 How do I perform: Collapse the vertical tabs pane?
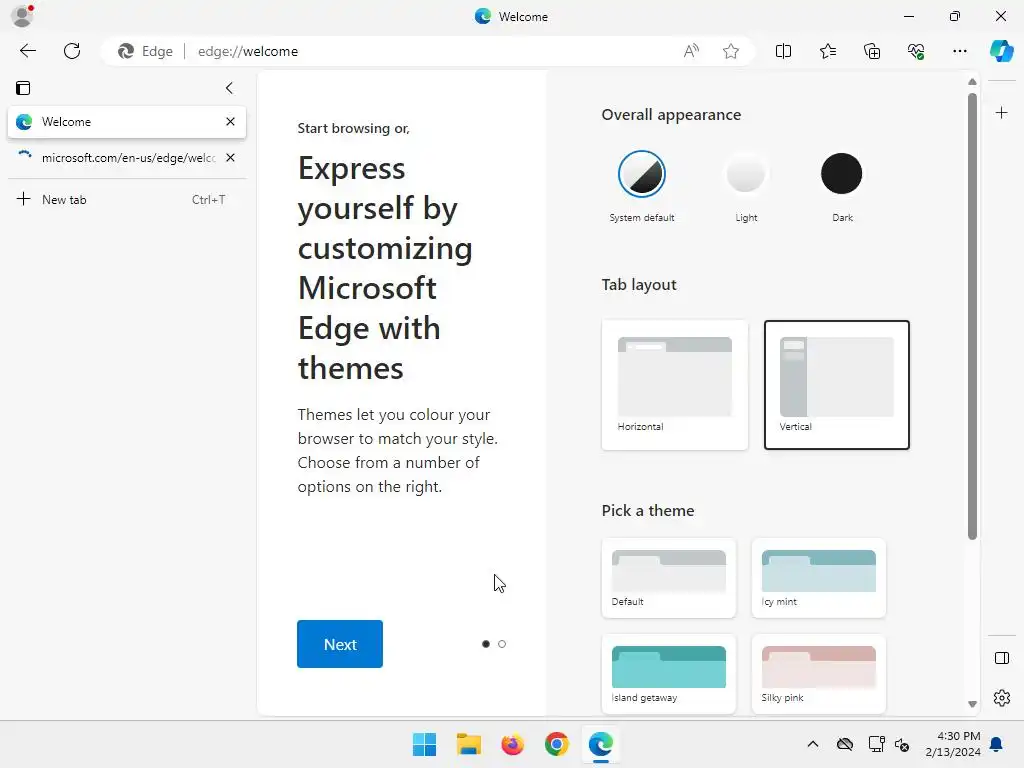(x=229, y=88)
